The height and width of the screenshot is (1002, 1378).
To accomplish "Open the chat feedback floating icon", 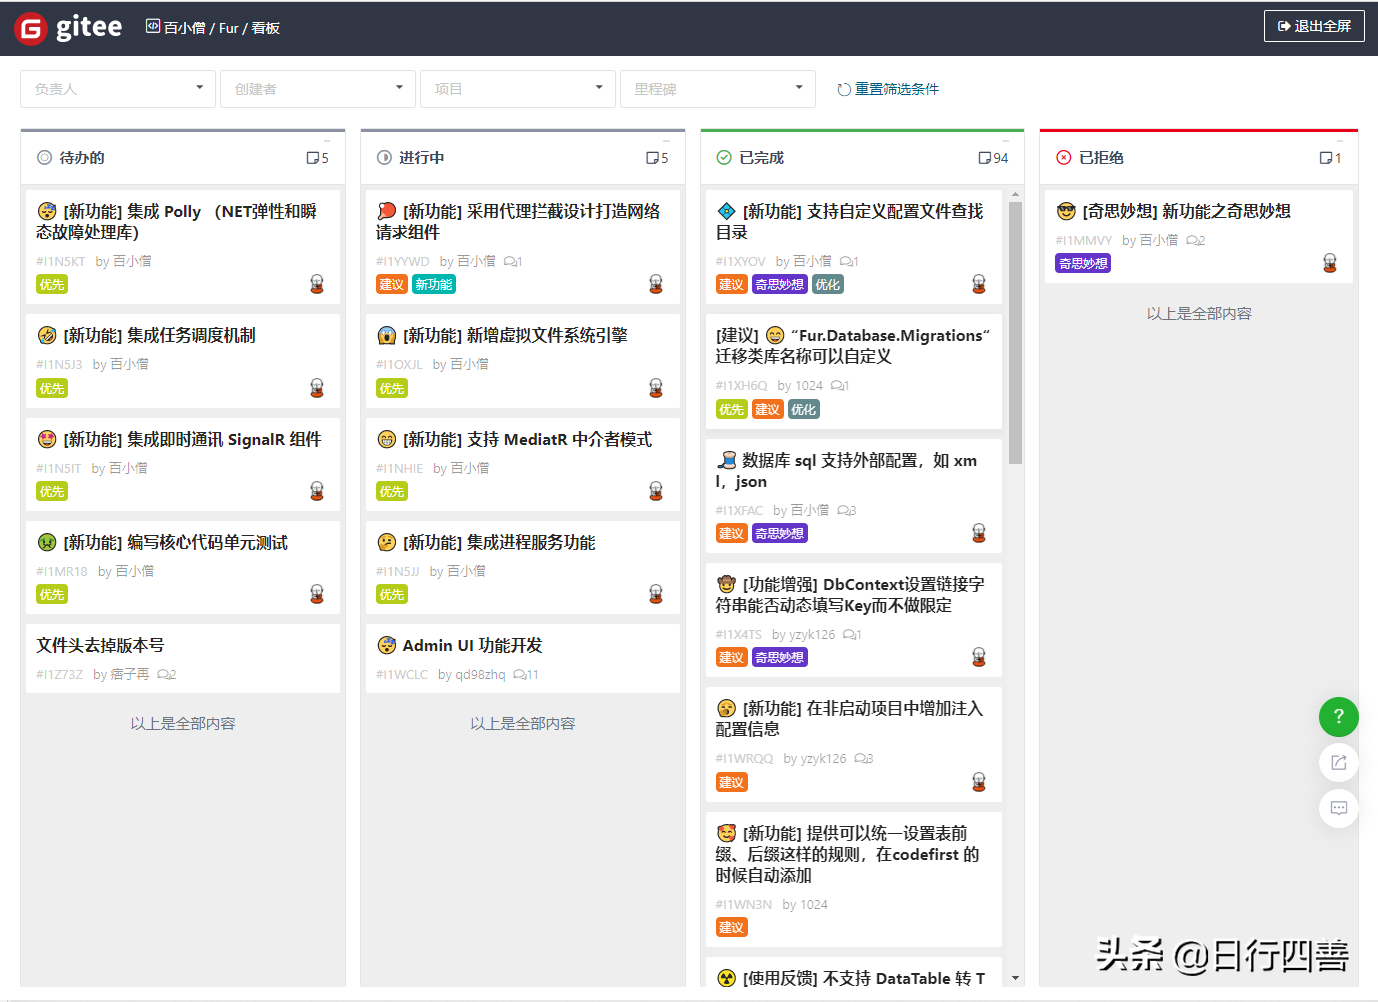I will point(1338,808).
